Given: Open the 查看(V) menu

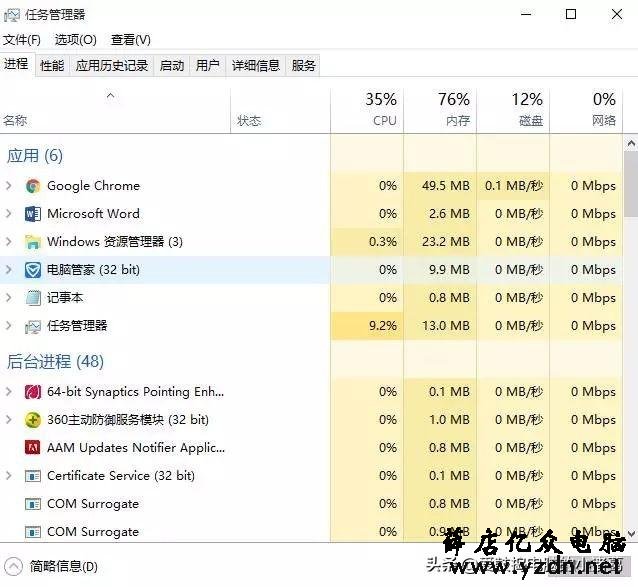Looking at the screenshot, I should pos(131,40).
